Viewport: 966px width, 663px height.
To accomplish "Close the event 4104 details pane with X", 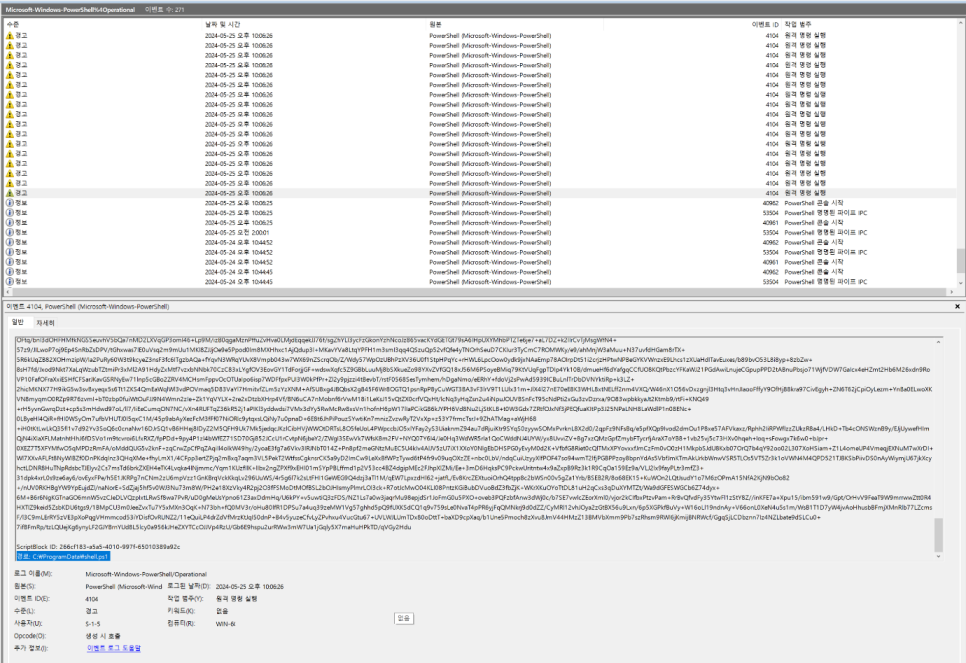I will (957, 306).
